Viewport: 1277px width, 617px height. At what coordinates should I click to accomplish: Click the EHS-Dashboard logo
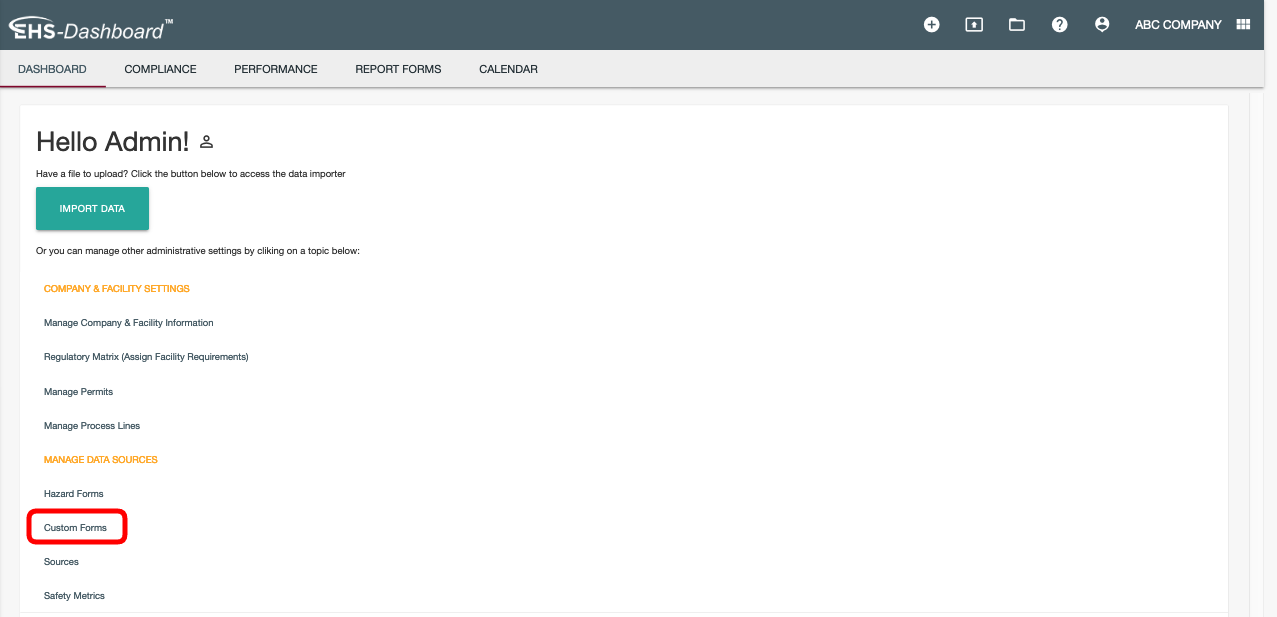click(x=90, y=27)
